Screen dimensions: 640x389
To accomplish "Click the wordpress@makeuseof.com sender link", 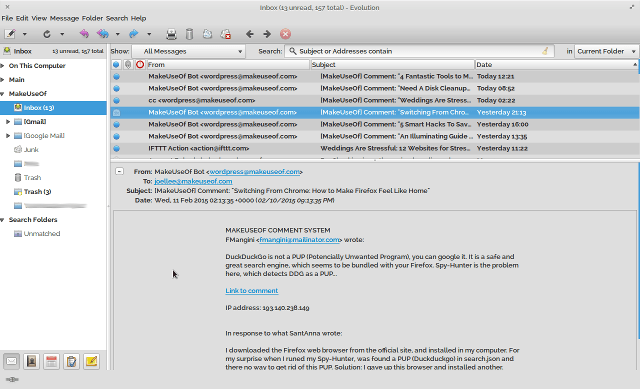I will pyautogui.click(x=255, y=172).
